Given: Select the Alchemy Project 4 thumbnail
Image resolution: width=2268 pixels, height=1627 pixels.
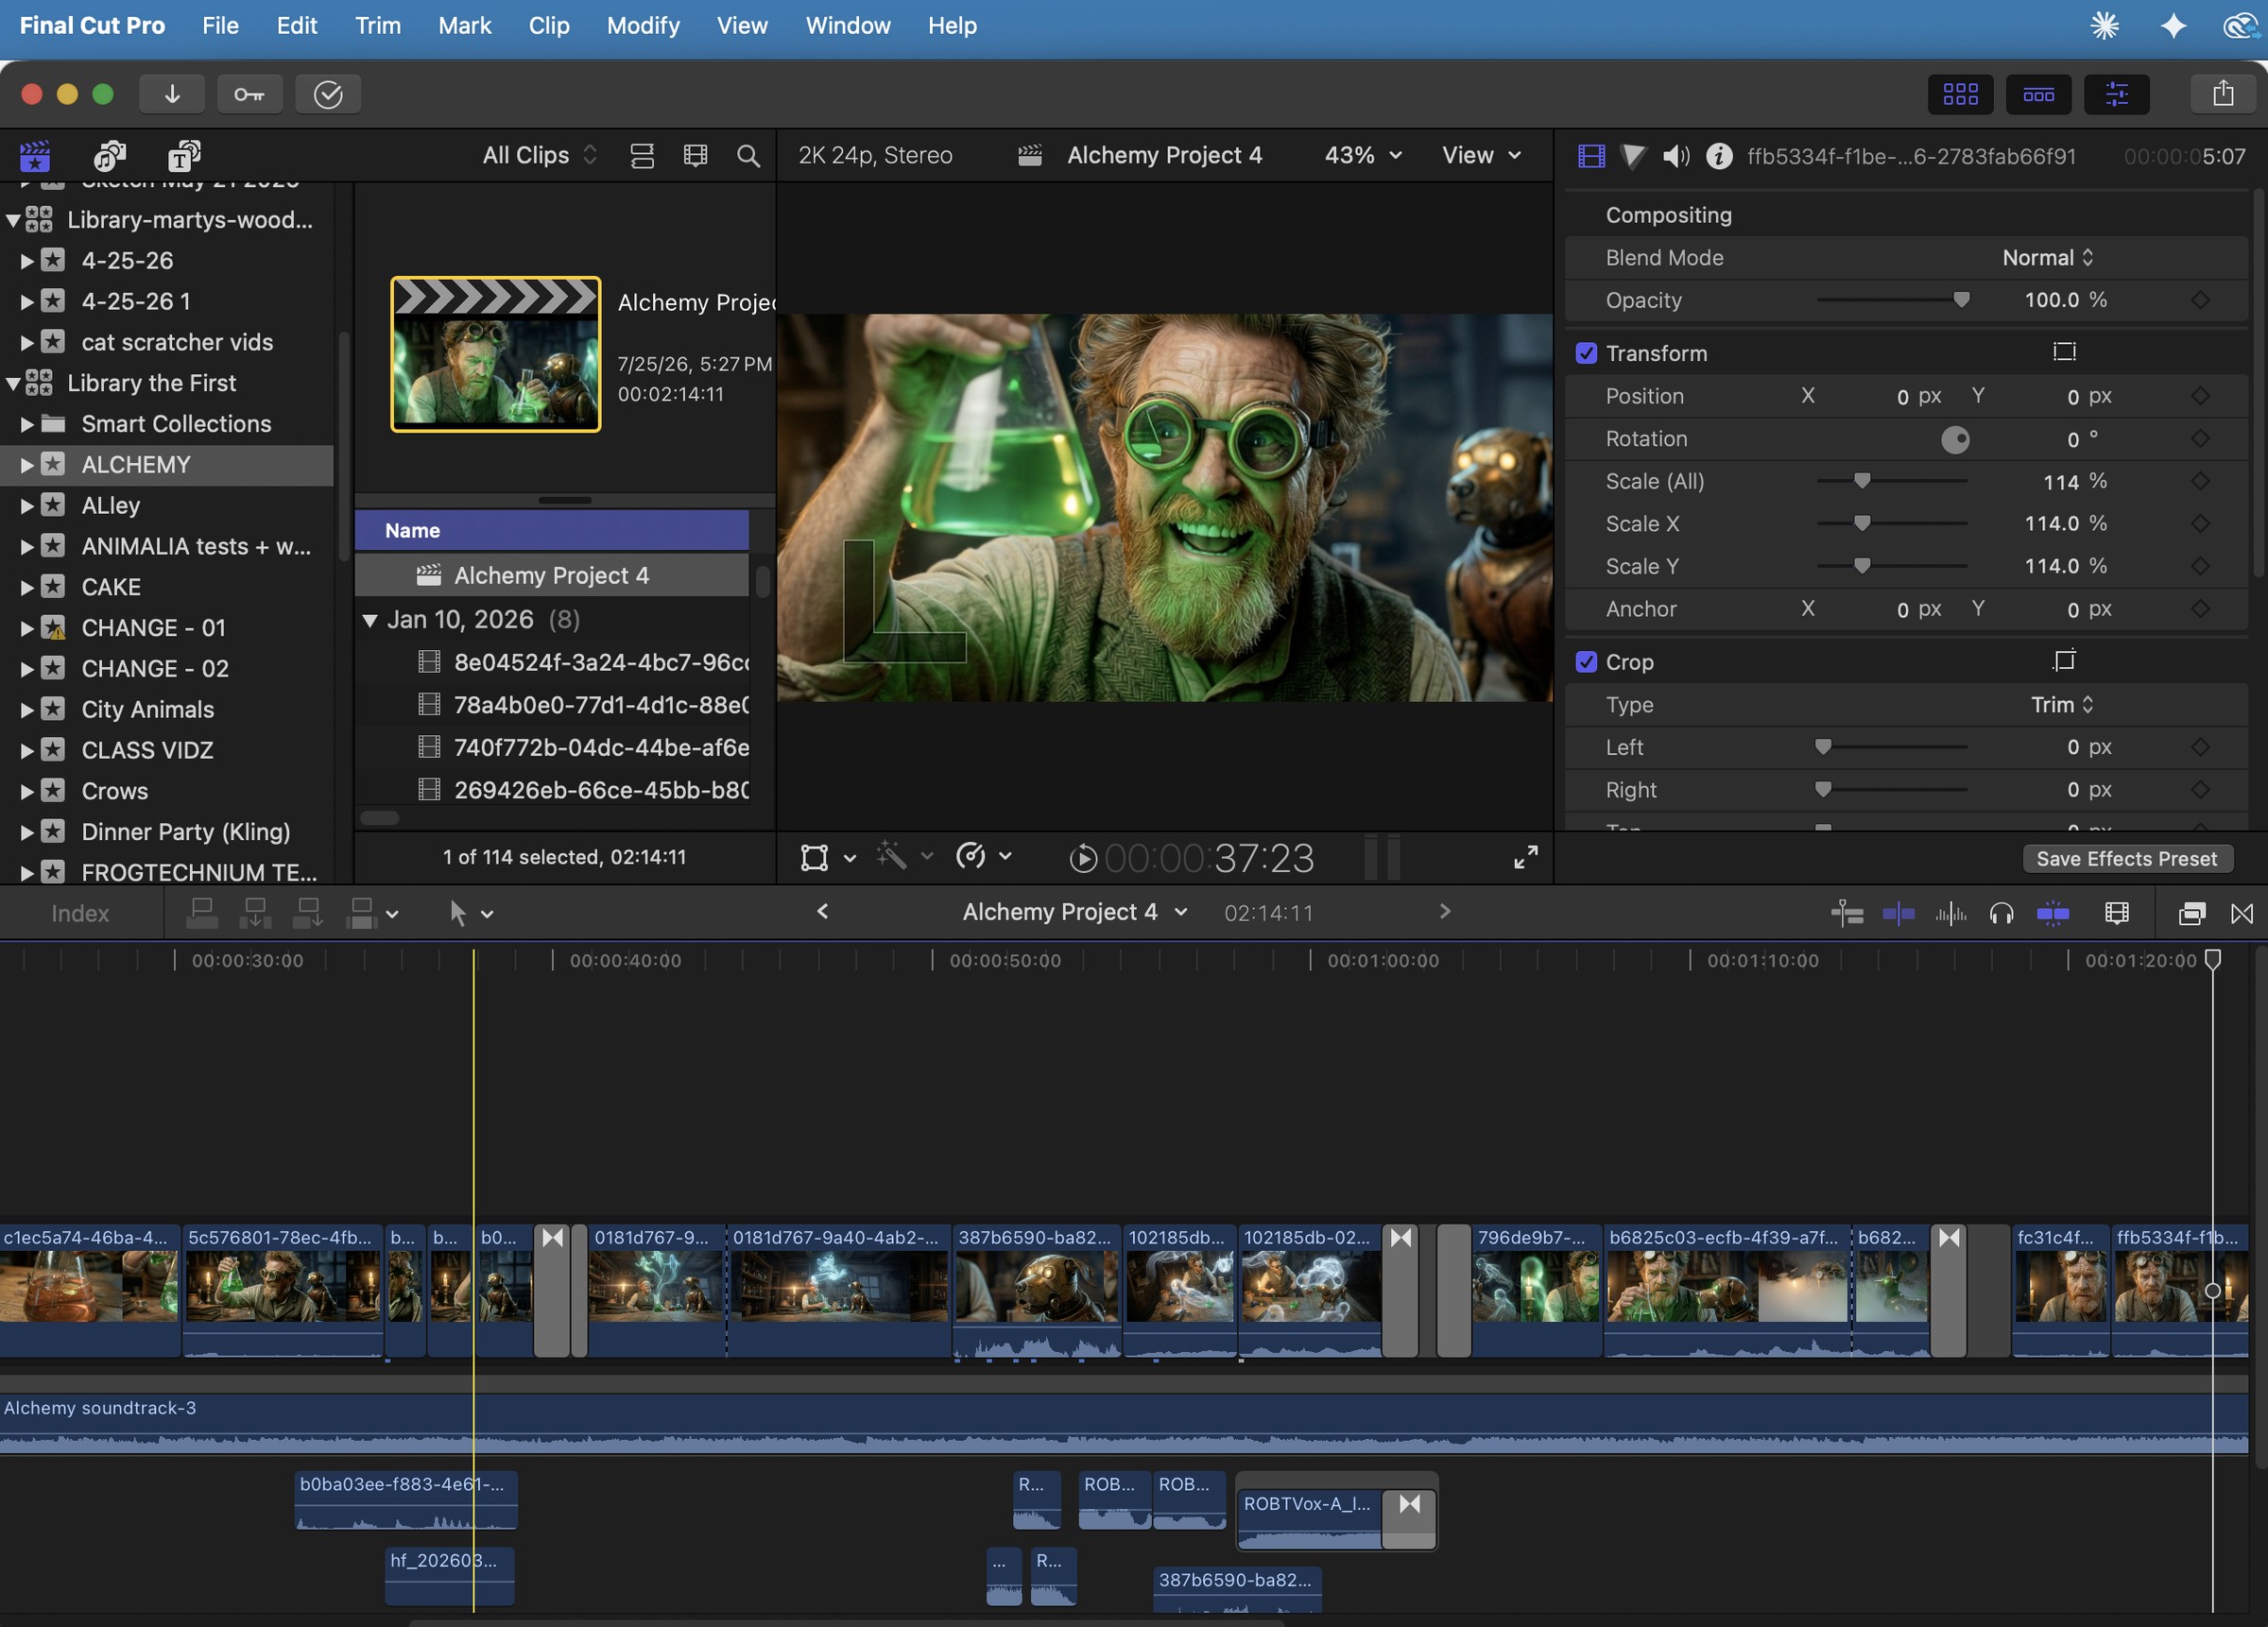Looking at the screenshot, I should point(495,354).
